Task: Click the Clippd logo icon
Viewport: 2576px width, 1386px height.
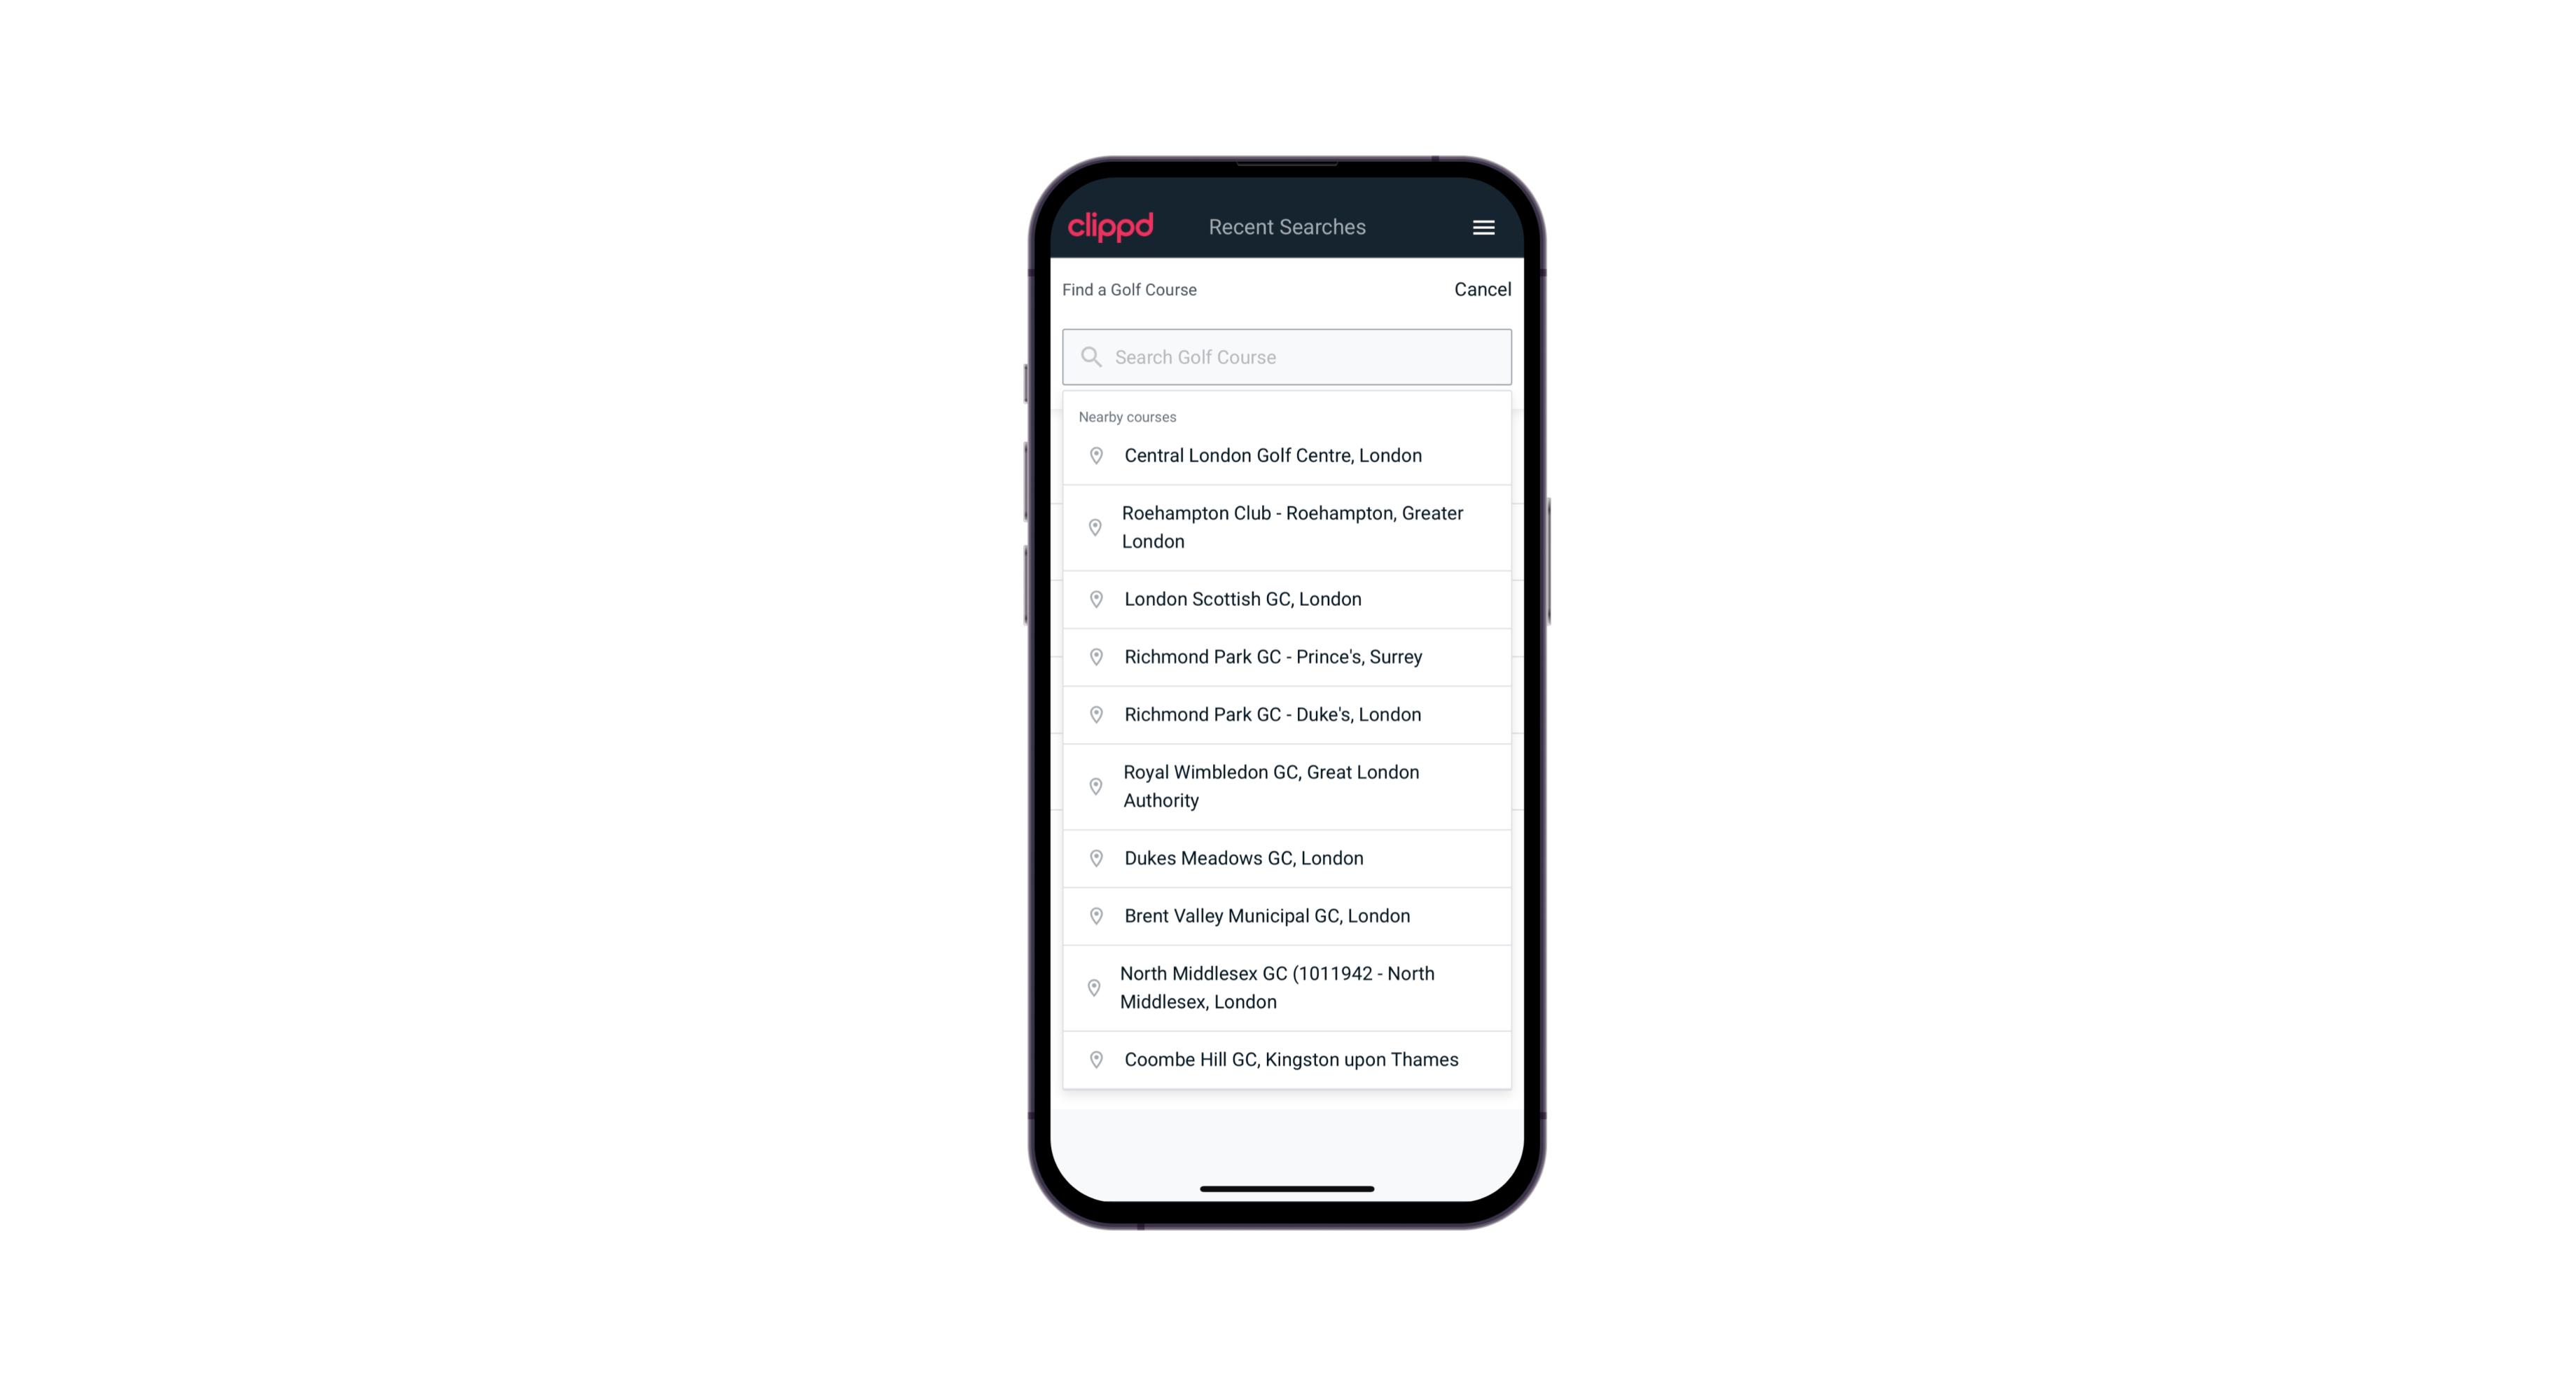Action: 1112,227
